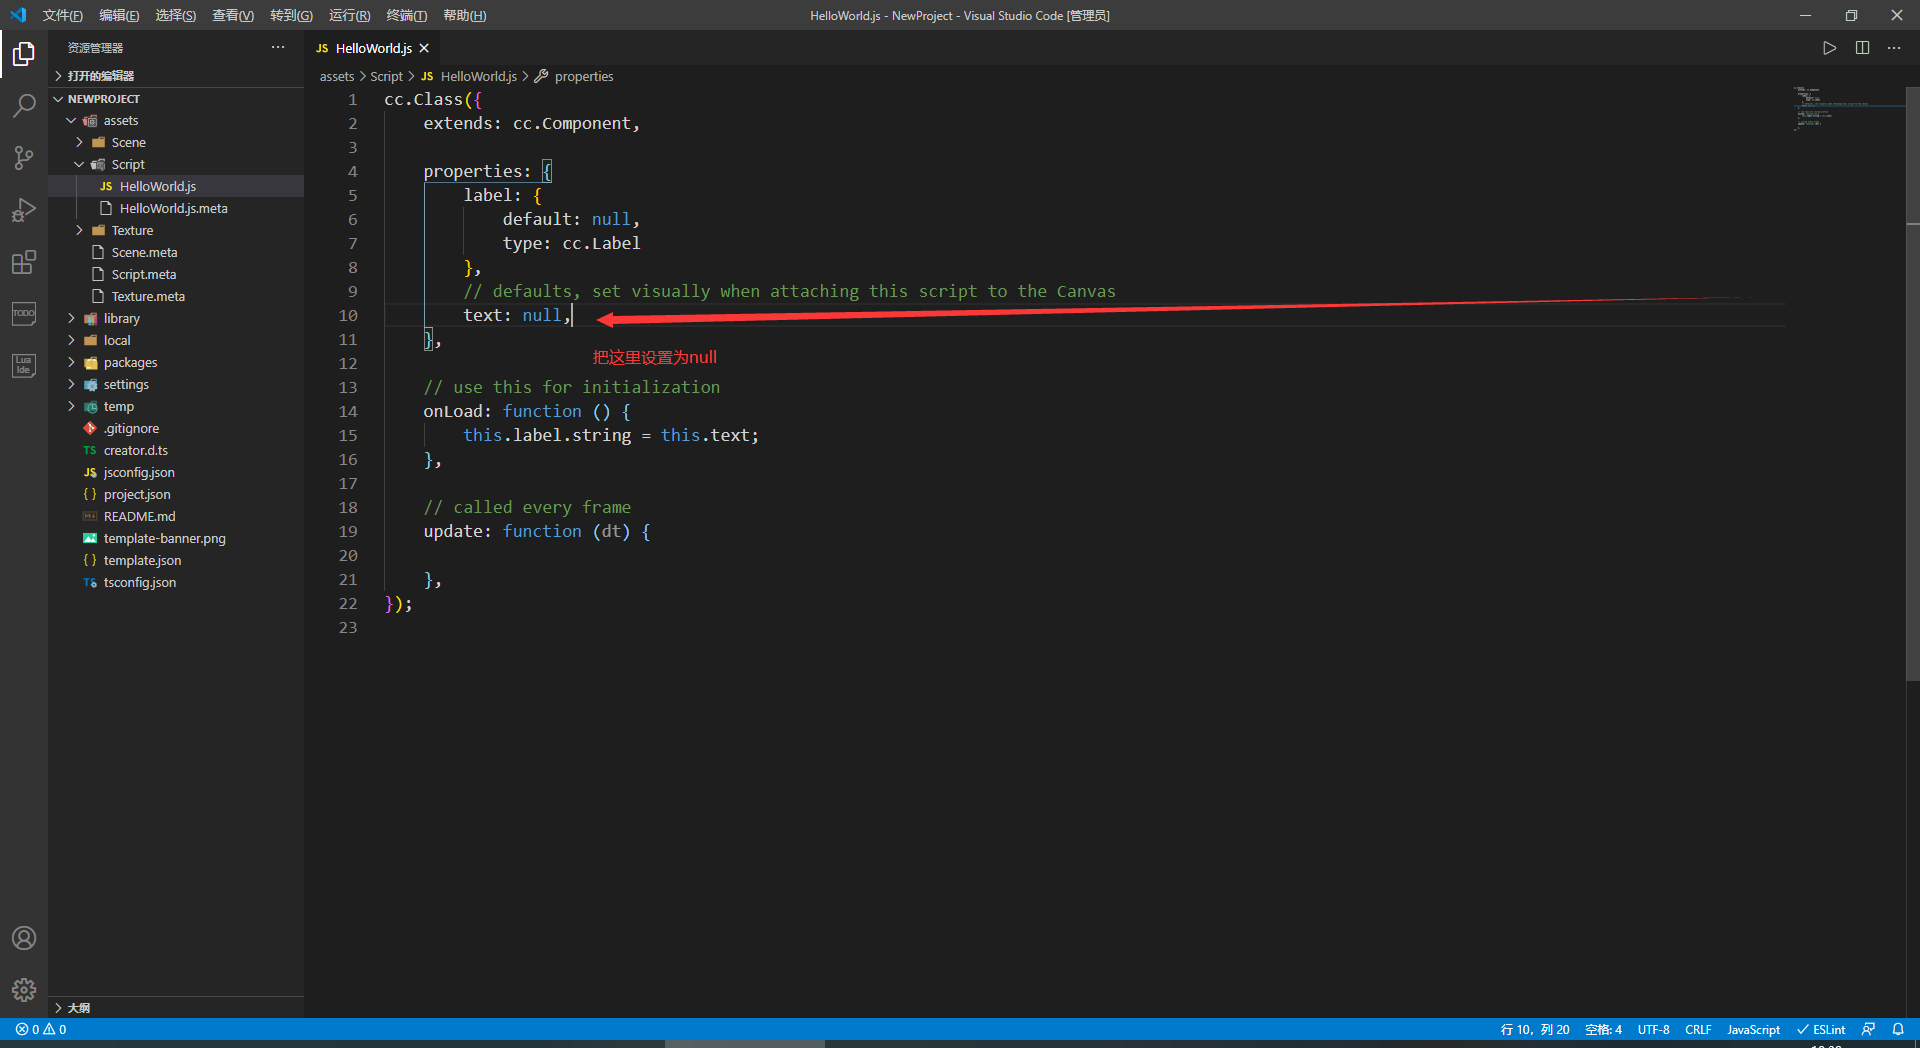Run the code with the play icon

(x=1829, y=48)
